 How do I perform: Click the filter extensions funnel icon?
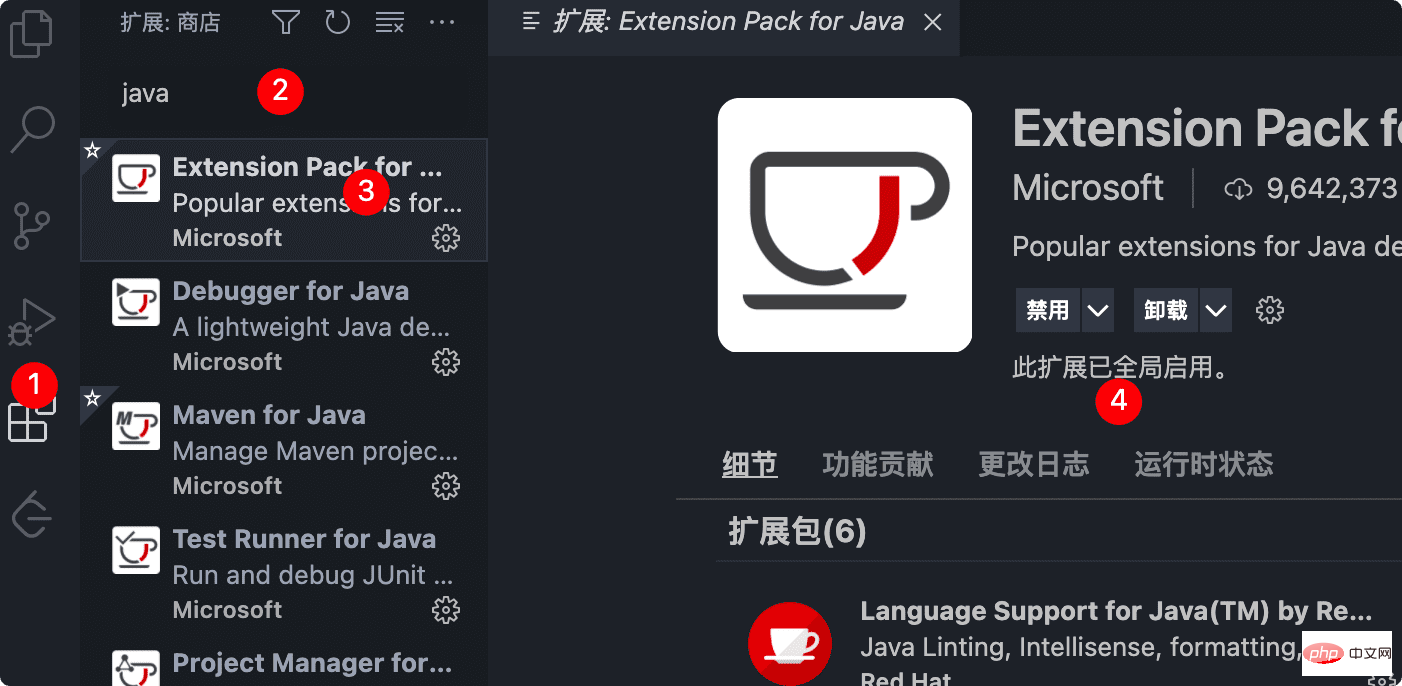(x=286, y=22)
